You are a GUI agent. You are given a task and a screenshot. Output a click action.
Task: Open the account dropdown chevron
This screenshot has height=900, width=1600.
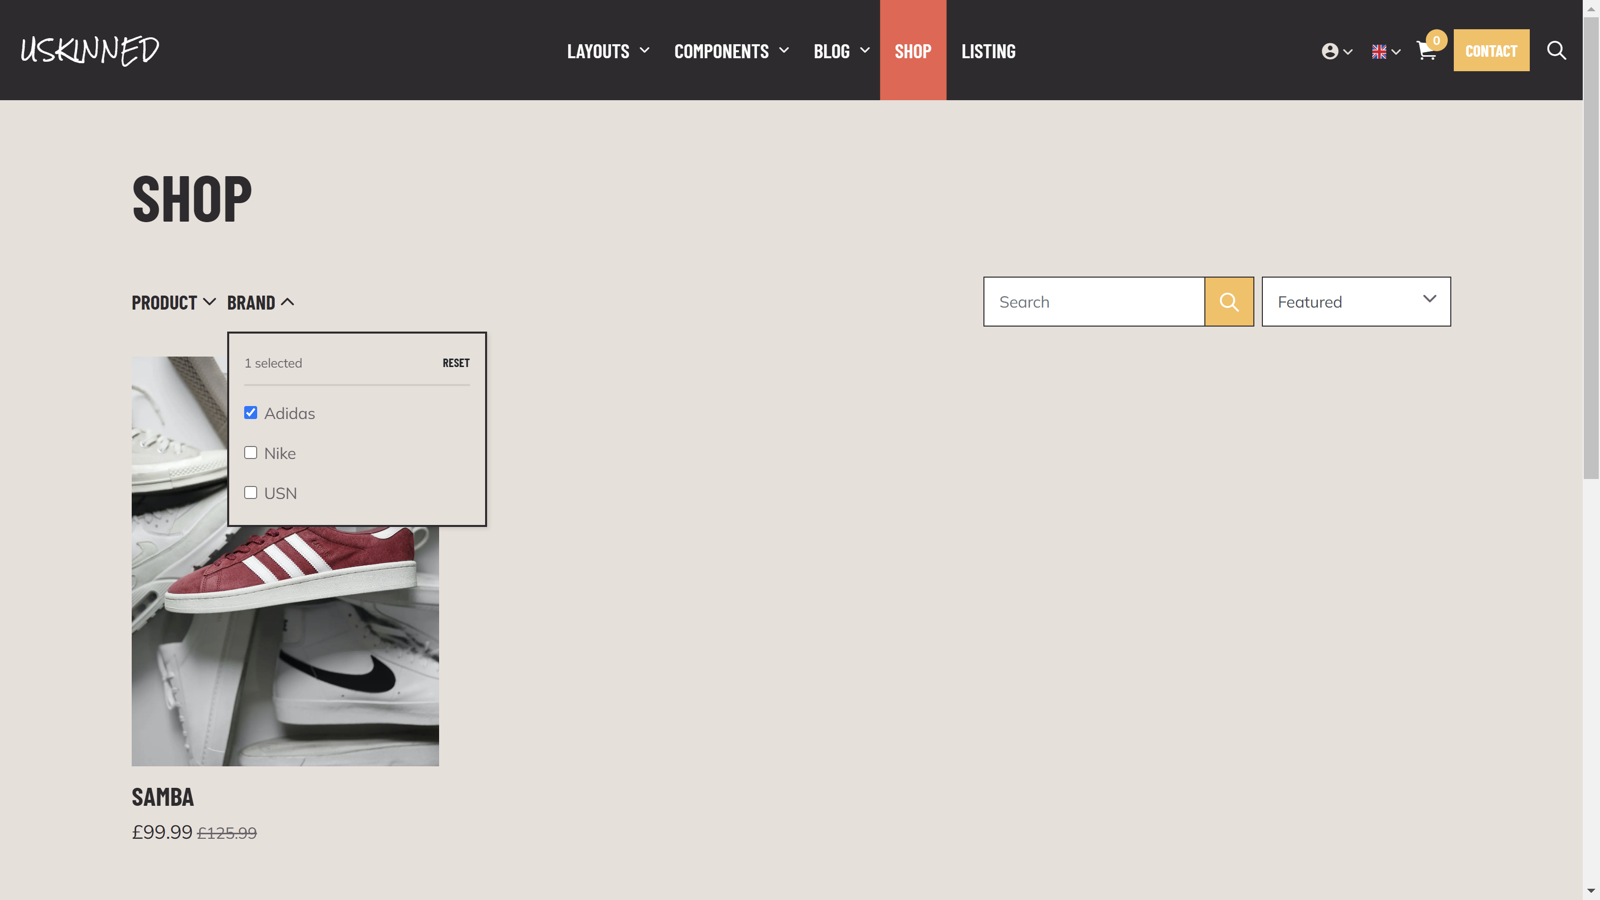(1348, 52)
